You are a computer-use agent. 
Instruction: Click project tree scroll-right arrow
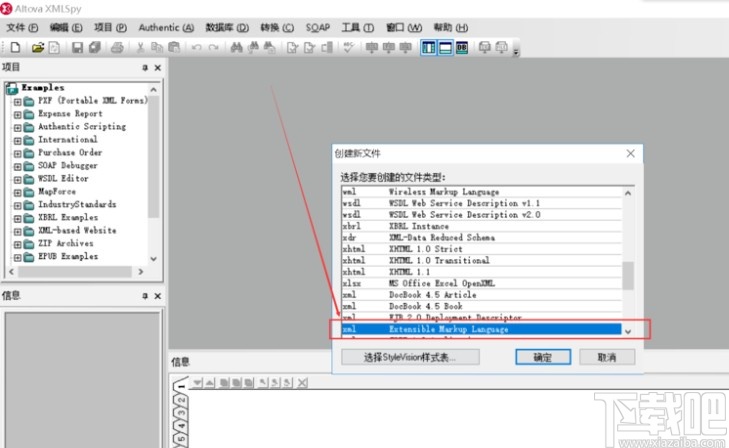(x=141, y=272)
